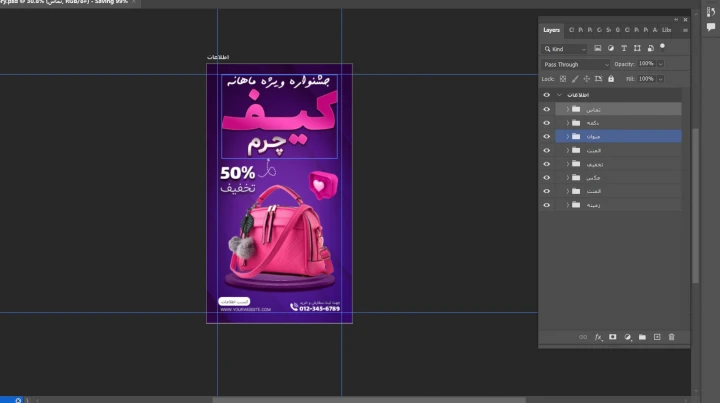
Task: Hide the top-level اطلاعات group
Action: (x=546, y=95)
